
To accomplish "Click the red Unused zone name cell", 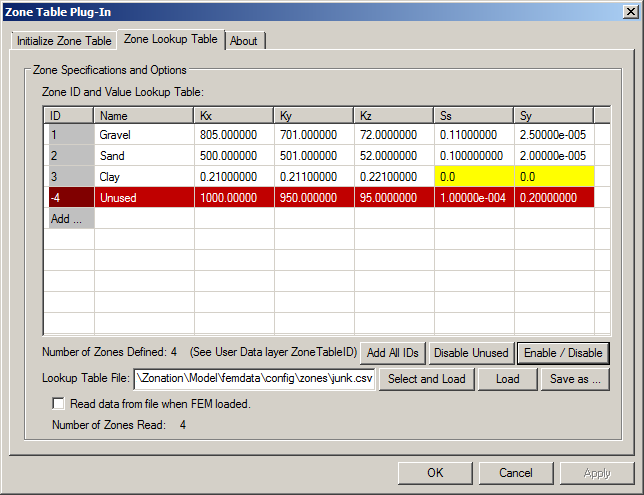I will (144, 198).
